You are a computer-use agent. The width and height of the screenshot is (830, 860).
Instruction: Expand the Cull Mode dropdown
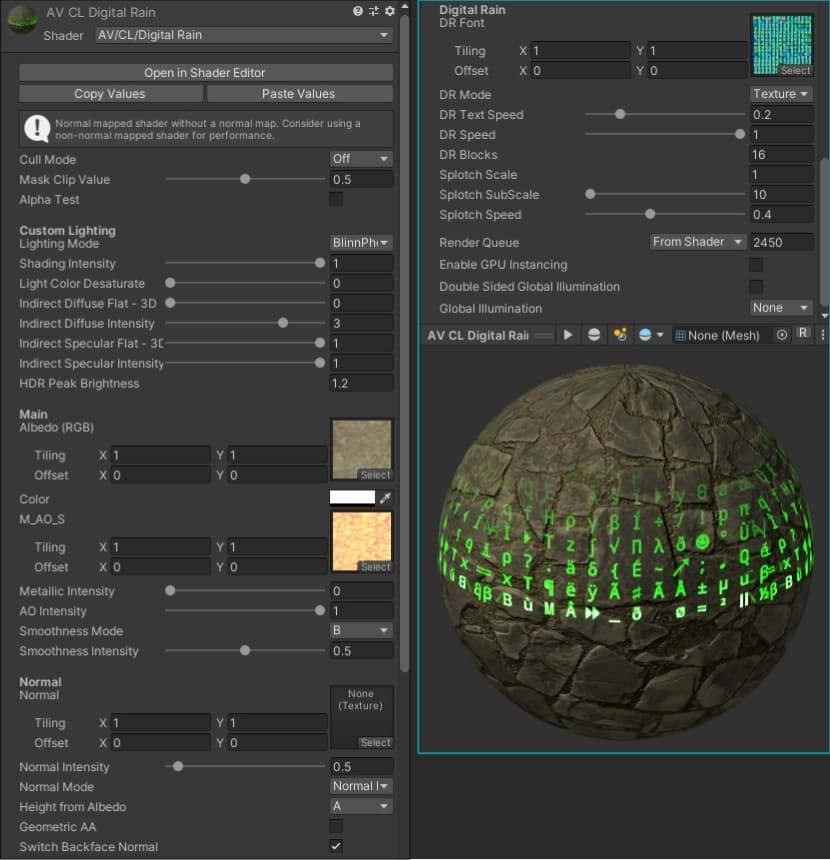point(361,159)
